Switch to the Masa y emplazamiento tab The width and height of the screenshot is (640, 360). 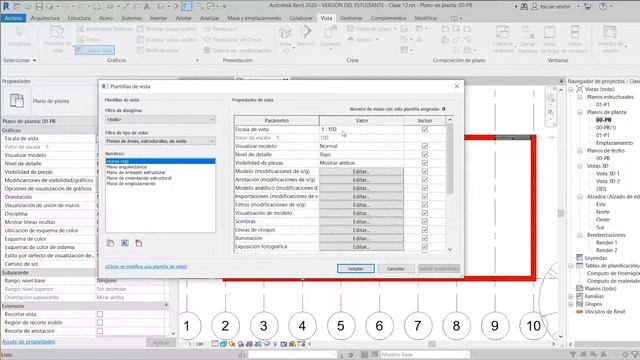pyautogui.click(x=254, y=18)
